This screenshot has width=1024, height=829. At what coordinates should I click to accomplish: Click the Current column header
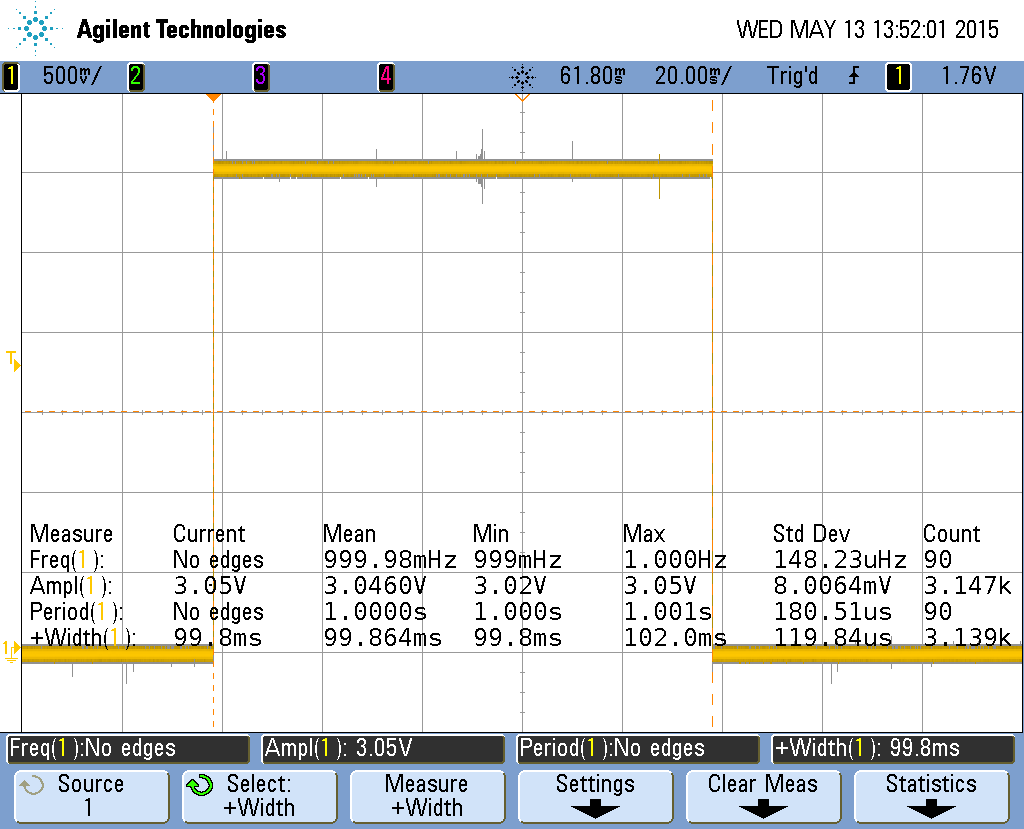coord(209,534)
